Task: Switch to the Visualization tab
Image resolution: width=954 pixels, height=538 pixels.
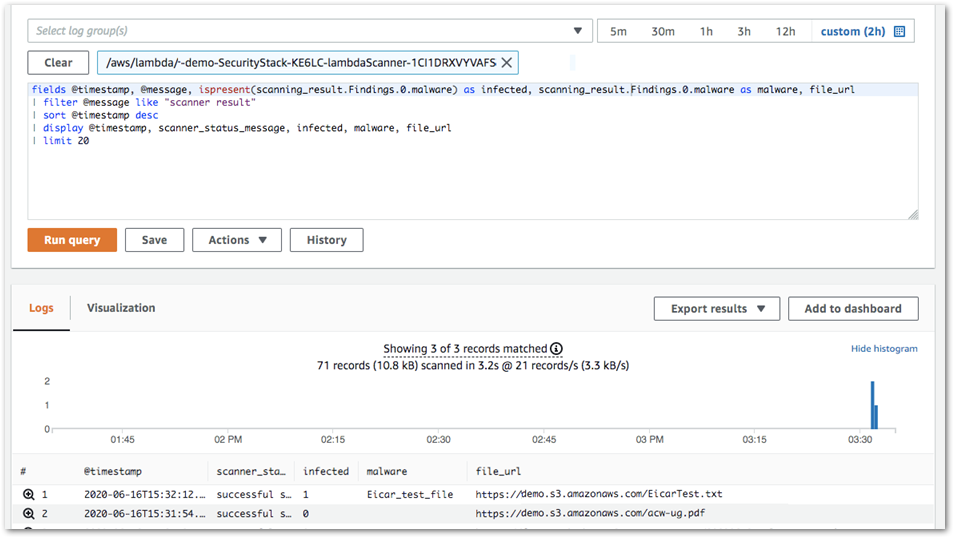Action: [121, 308]
